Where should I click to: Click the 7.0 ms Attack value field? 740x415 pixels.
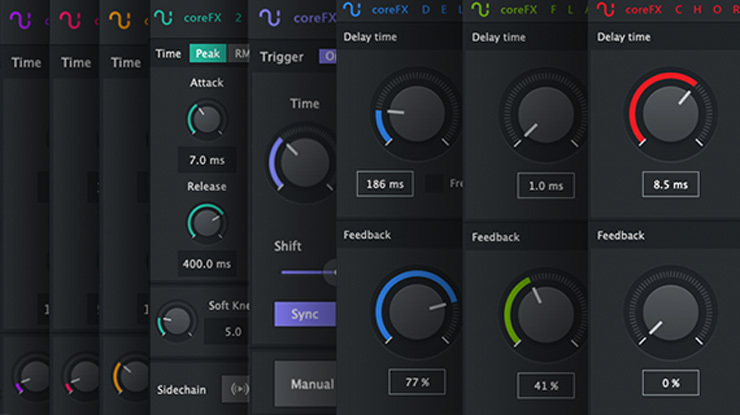pyautogui.click(x=207, y=160)
